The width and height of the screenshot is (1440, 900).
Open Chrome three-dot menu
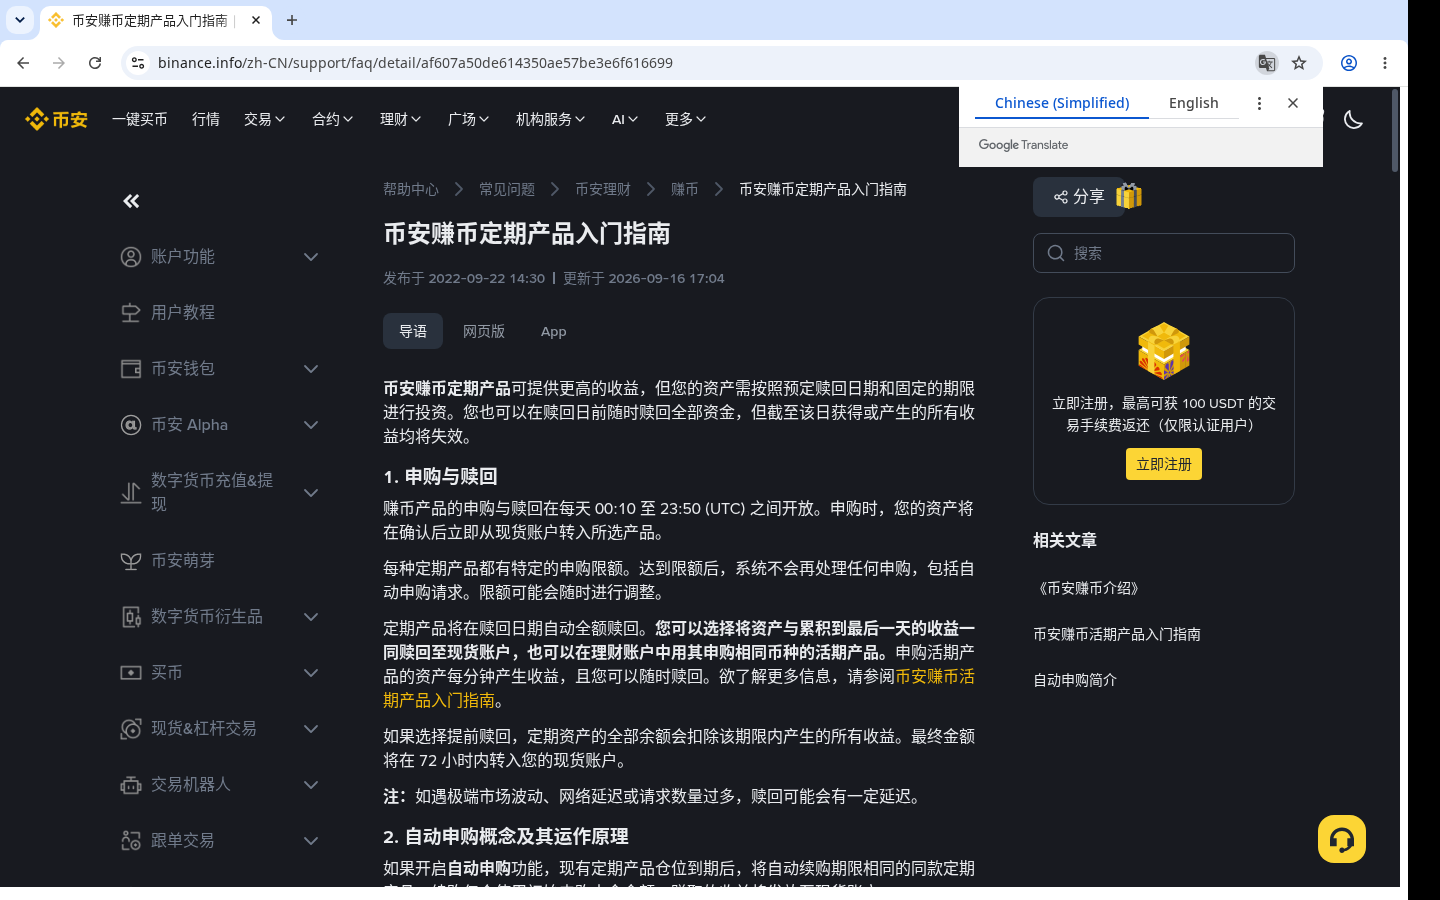coord(1385,63)
